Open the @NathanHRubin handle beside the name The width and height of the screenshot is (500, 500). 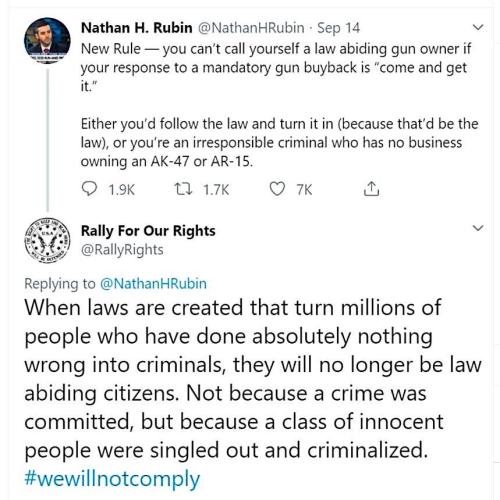pos(251,28)
